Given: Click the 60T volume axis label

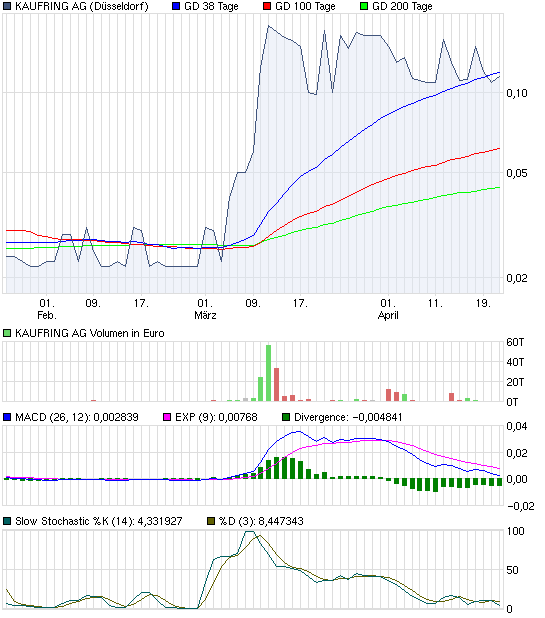Looking at the screenshot, I should click(x=515, y=342).
